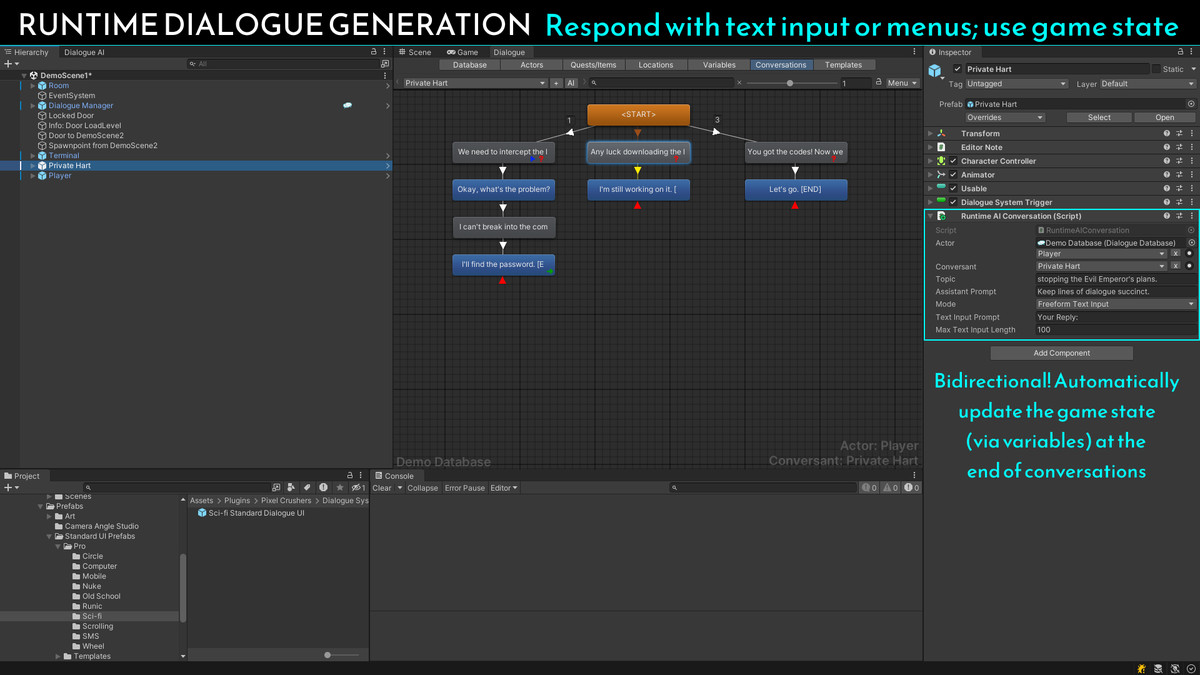Viewport: 1200px width, 675px height.
Task: Open Character Controller component options menu
Action: [1191, 161]
